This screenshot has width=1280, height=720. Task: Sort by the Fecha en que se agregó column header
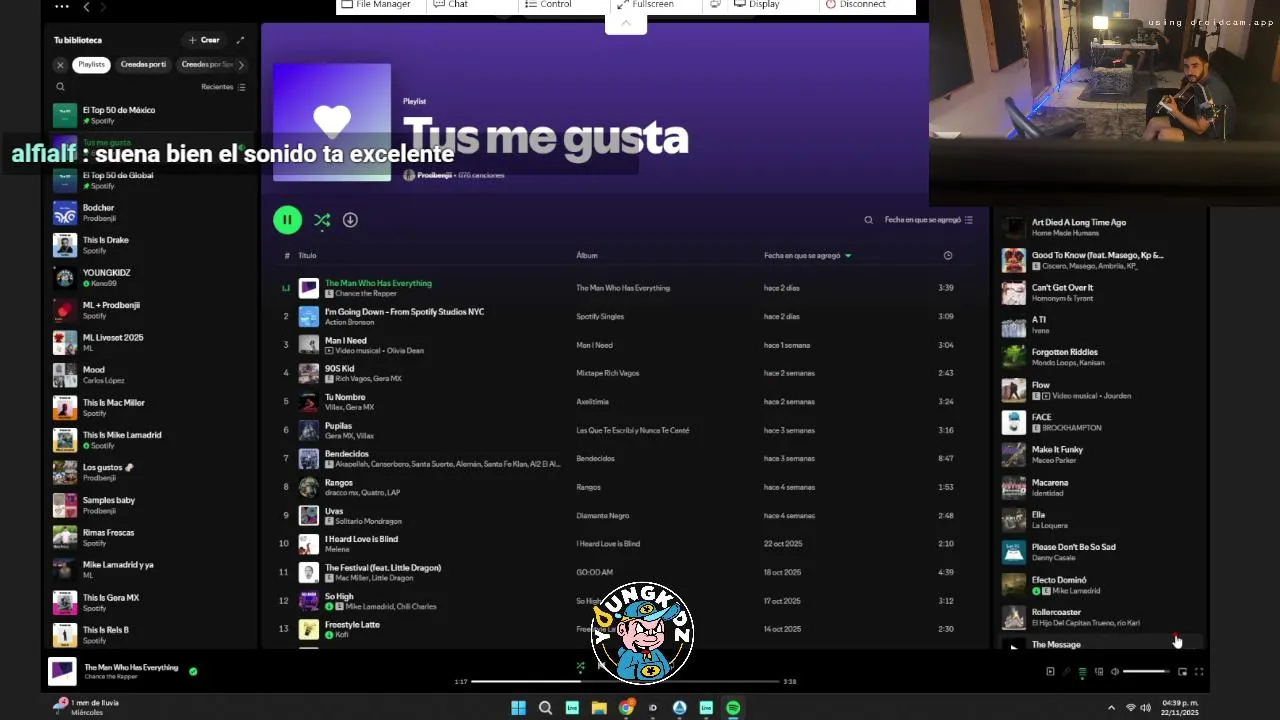(x=807, y=255)
